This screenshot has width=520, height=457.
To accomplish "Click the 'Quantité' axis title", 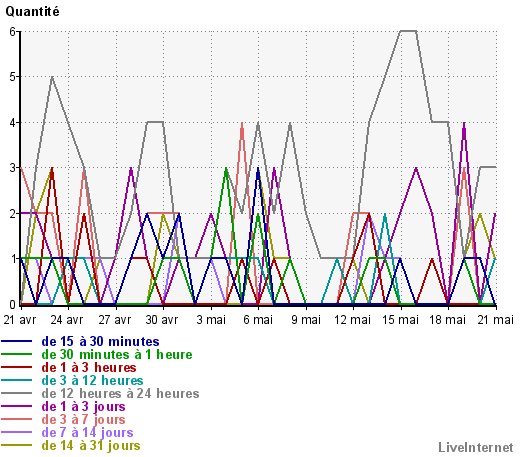I will click(x=32, y=12).
